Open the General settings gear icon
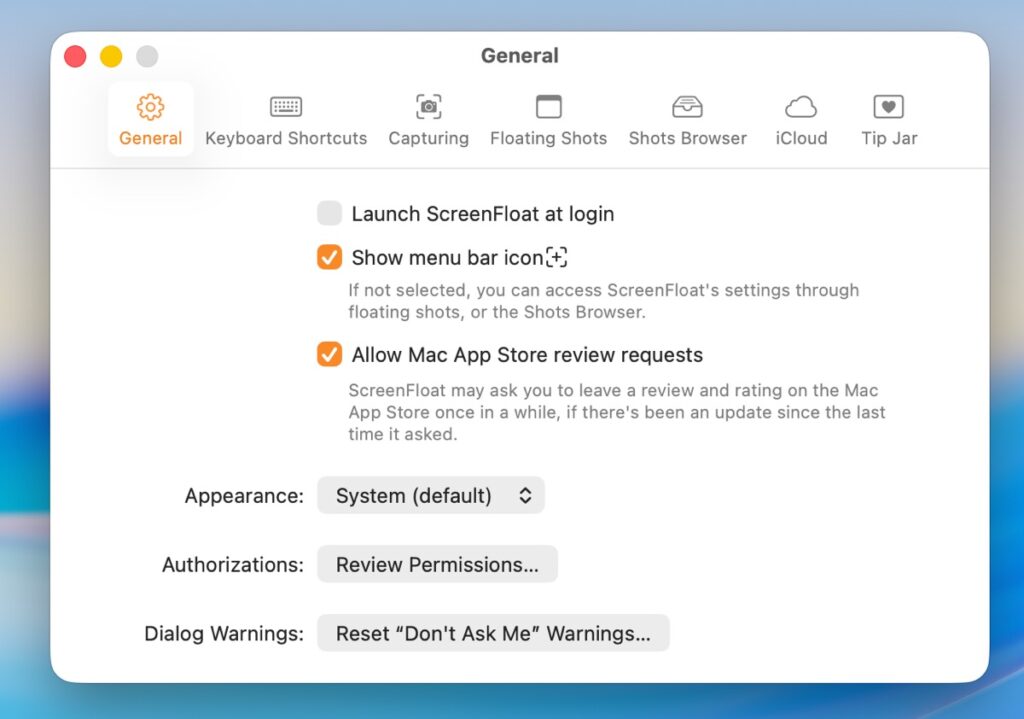This screenshot has height=719, width=1024. (150, 107)
